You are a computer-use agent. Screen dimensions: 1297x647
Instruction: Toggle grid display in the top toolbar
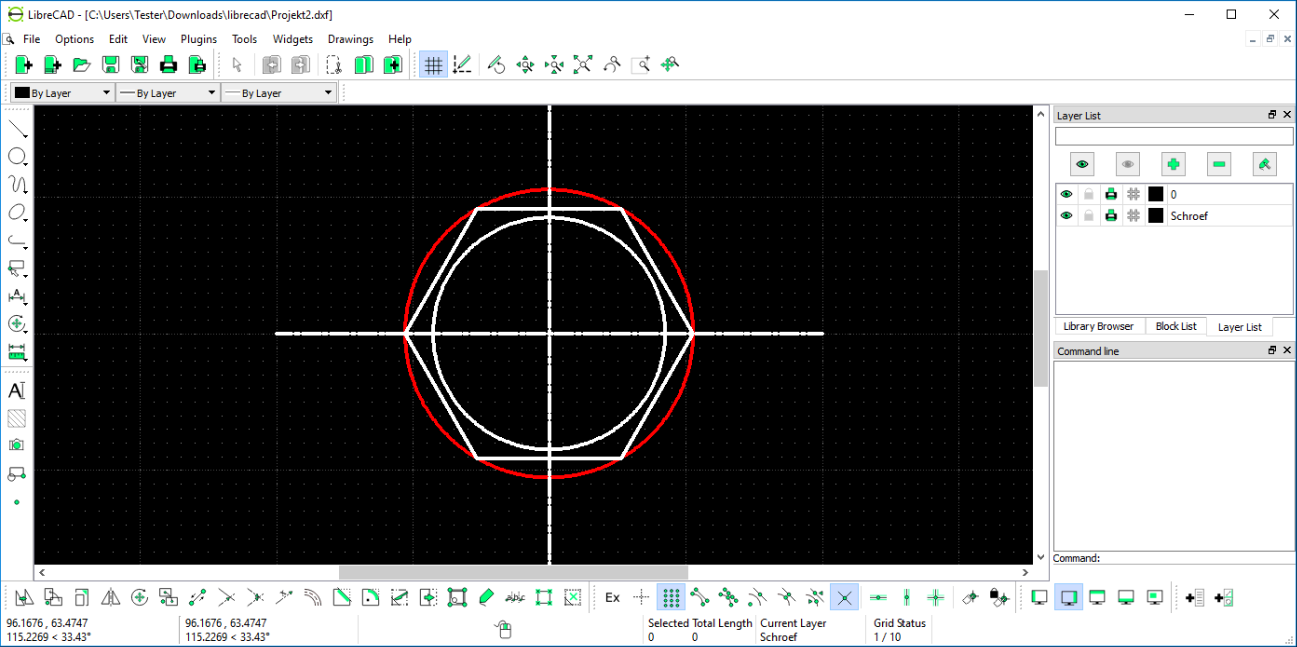pyautogui.click(x=433, y=63)
